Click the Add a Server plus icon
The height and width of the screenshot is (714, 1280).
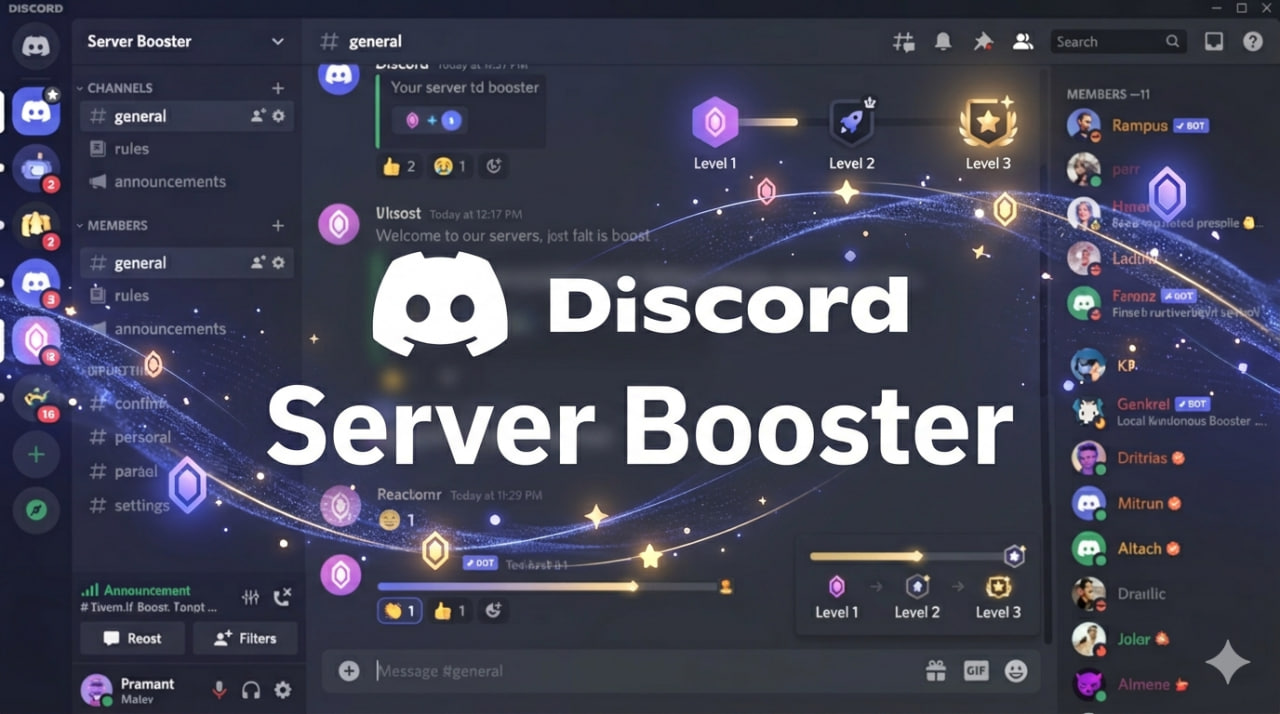pos(36,455)
